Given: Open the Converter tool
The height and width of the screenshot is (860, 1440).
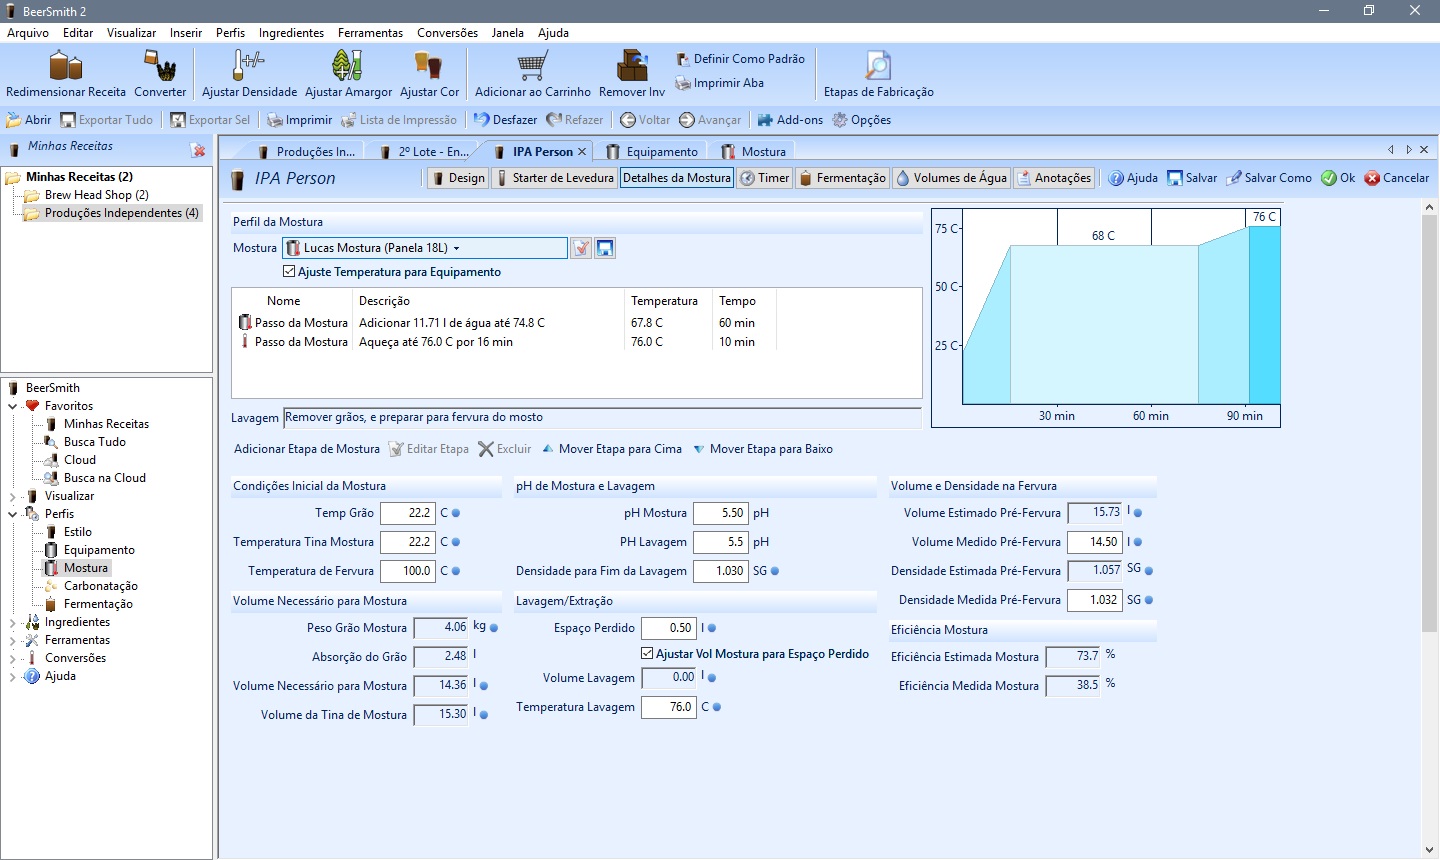Looking at the screenshot, I should coord(160,74).
